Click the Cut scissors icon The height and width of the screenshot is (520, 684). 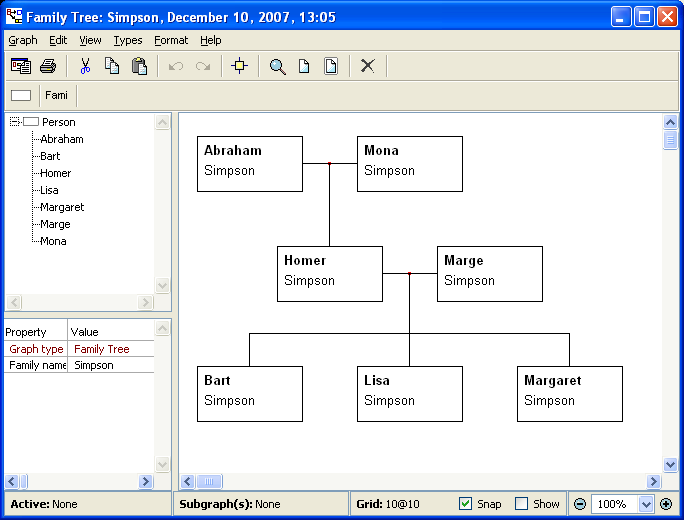tap(85, 66)
